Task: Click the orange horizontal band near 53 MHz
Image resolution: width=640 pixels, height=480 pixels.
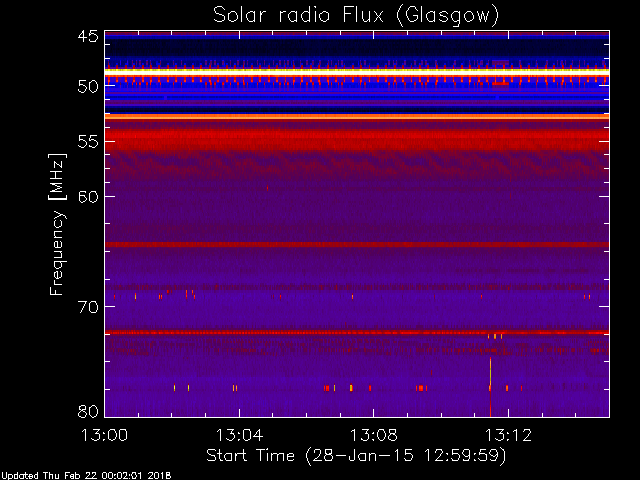Action: [x=357, y=117]
